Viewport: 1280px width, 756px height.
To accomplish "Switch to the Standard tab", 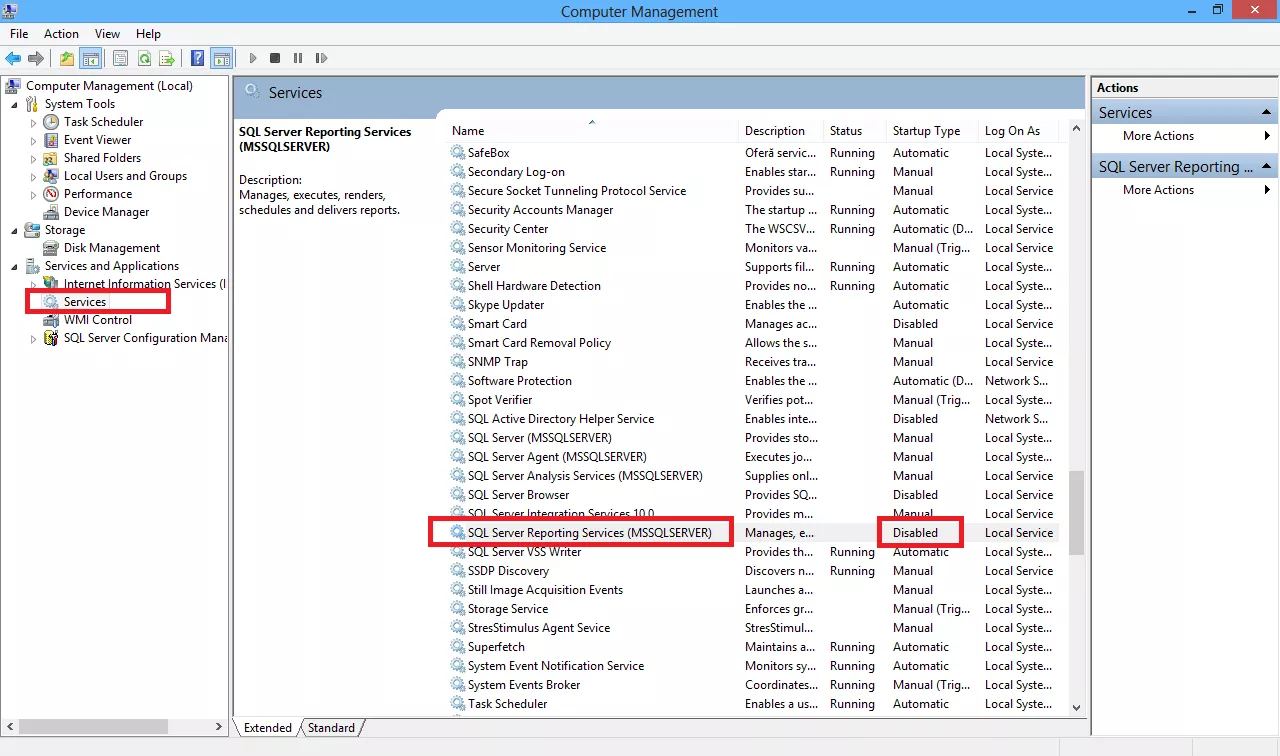I will click(x=331, y=728).
